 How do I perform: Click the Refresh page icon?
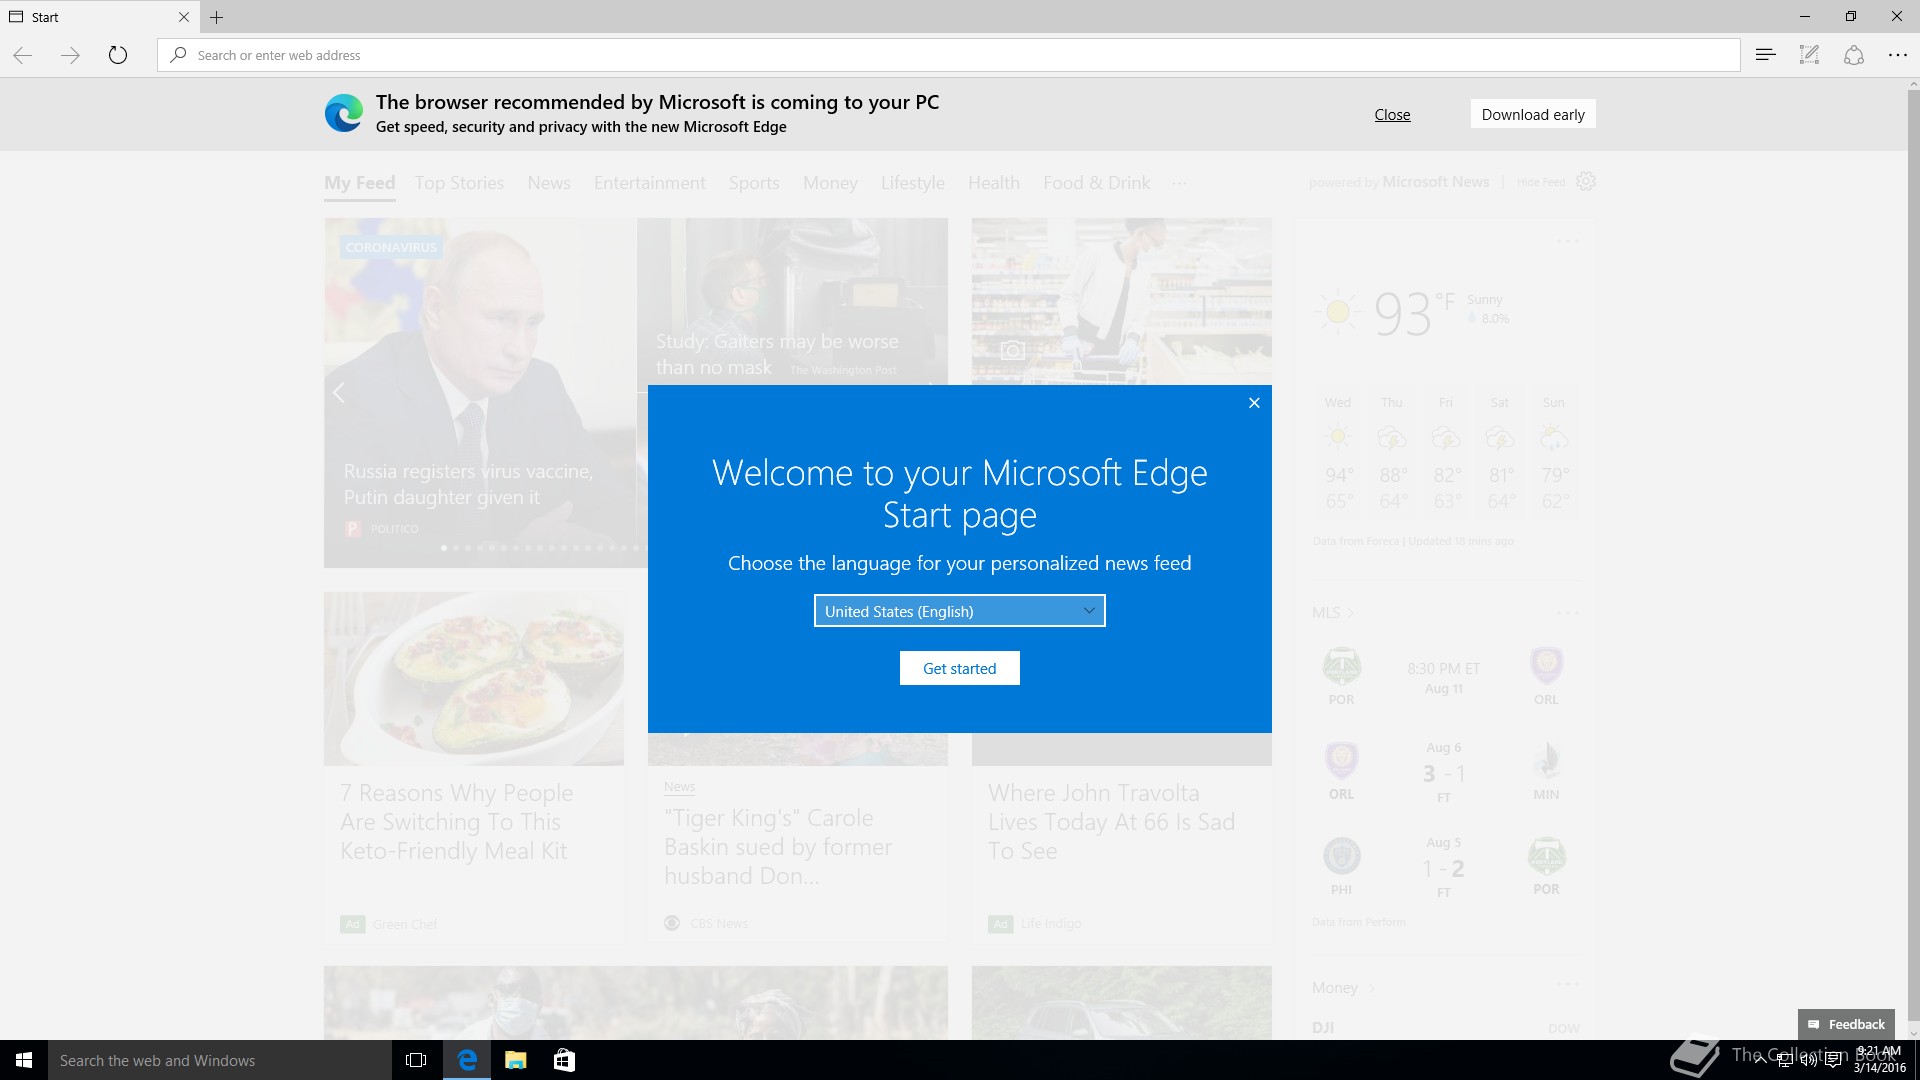118,55
